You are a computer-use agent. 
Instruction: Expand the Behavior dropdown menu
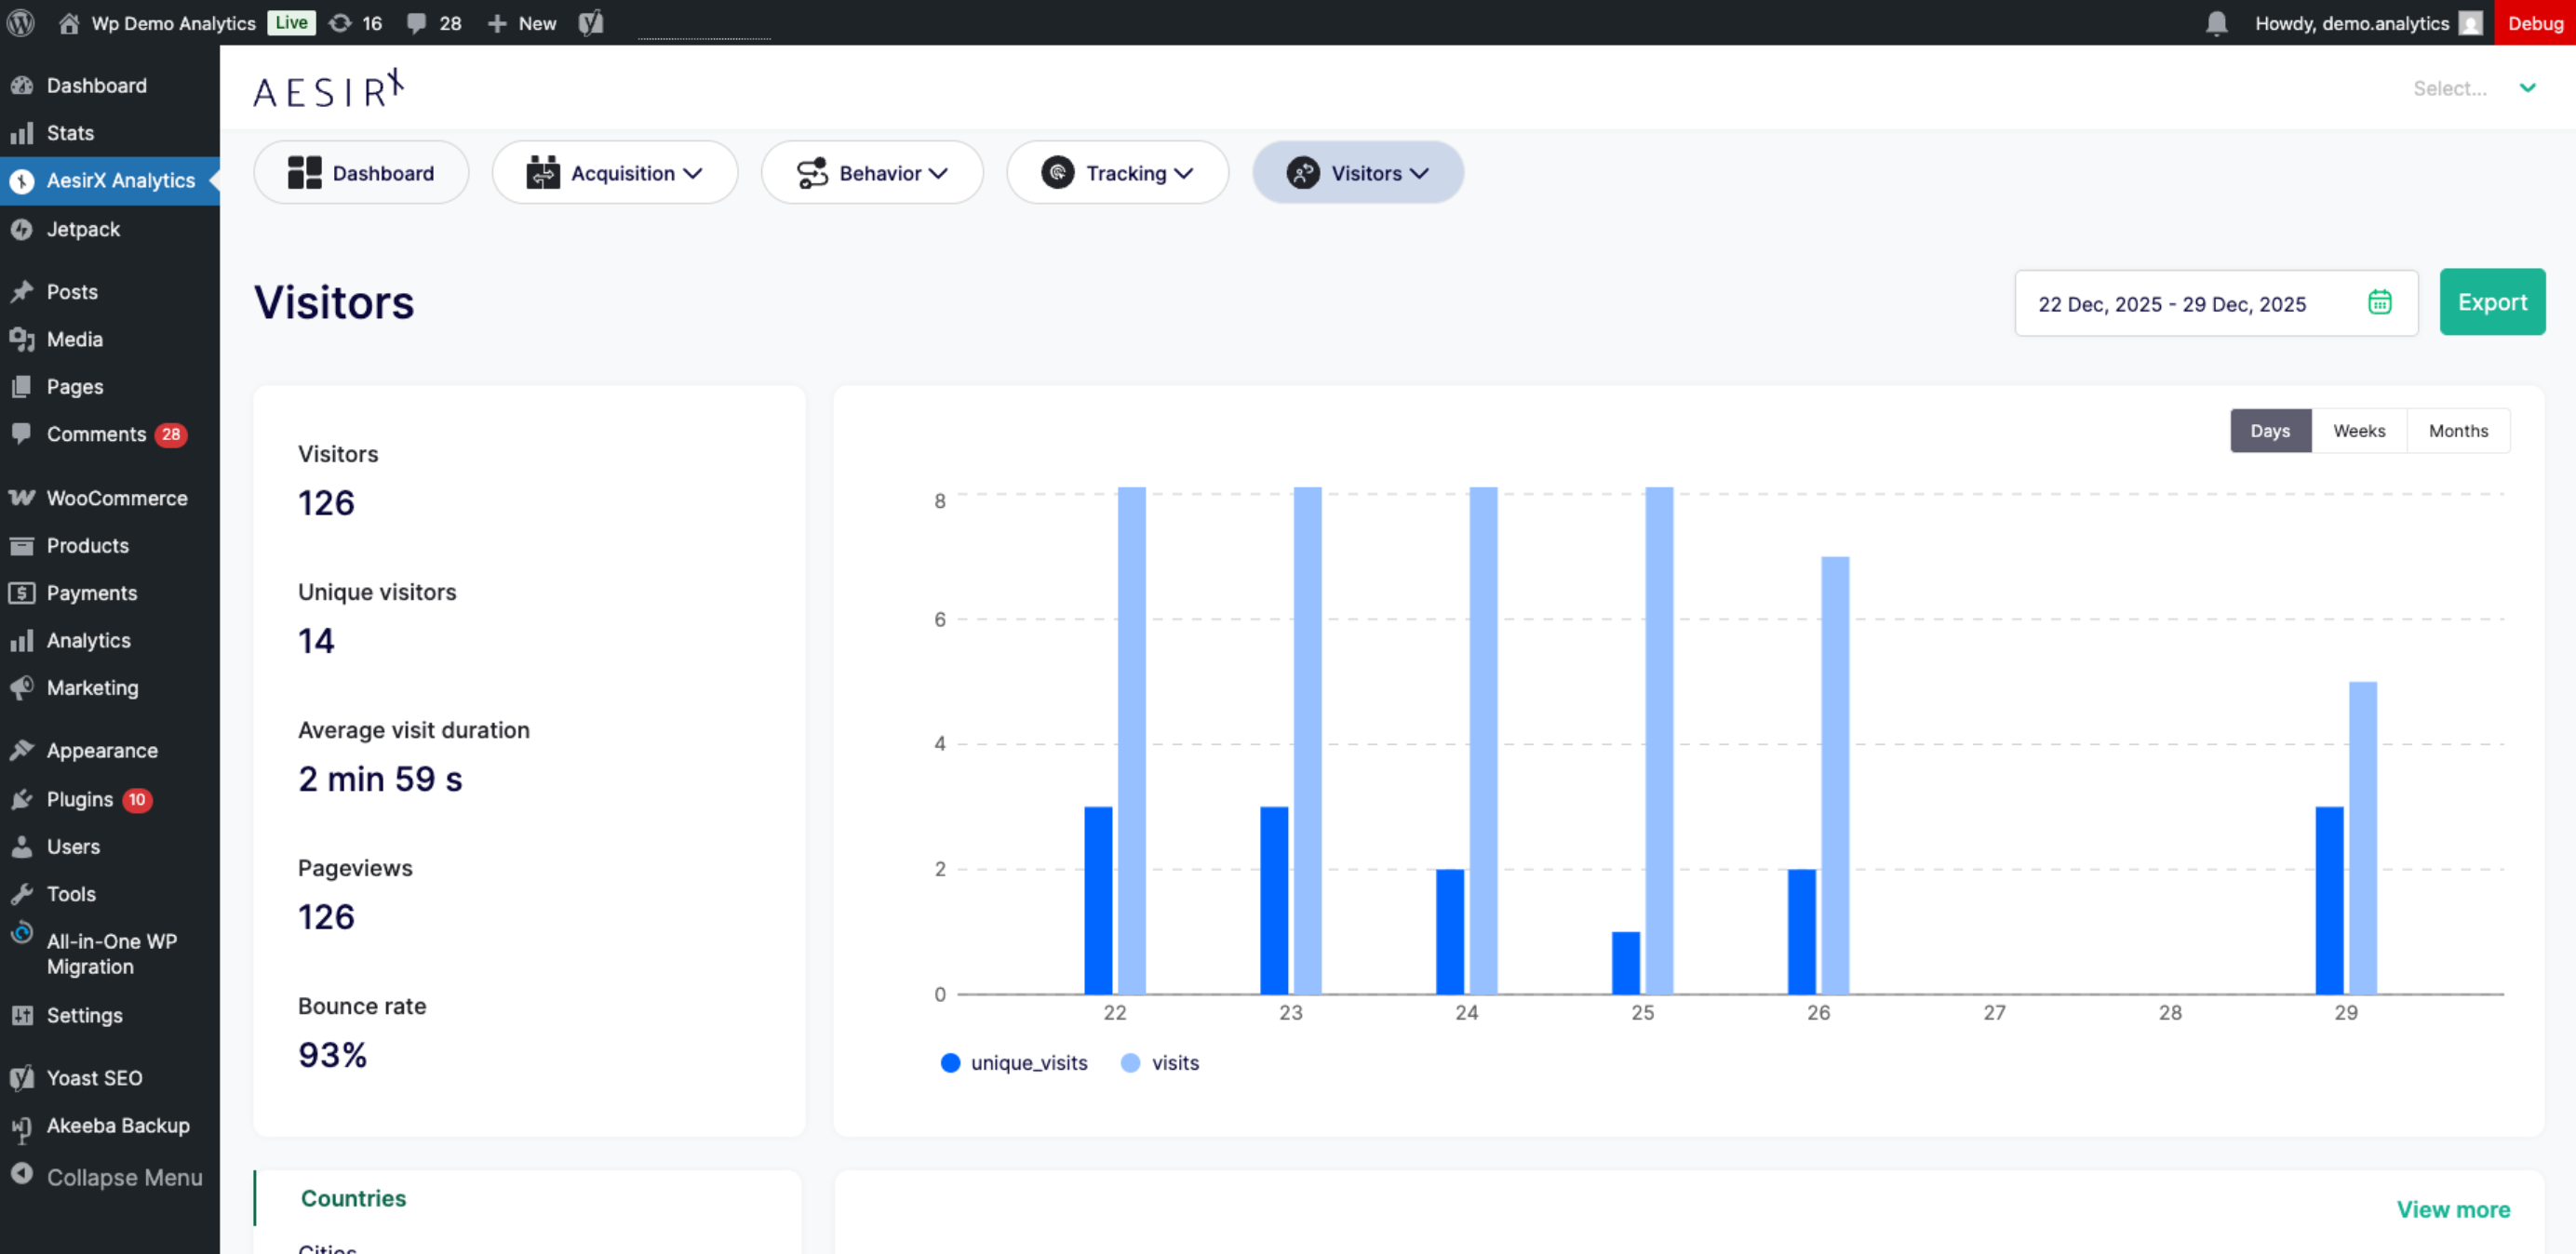click(872, 173)
